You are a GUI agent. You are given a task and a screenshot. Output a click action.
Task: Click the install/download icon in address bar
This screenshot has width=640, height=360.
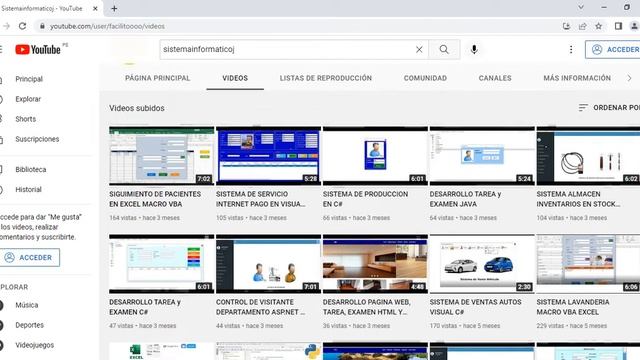(566, 26)
